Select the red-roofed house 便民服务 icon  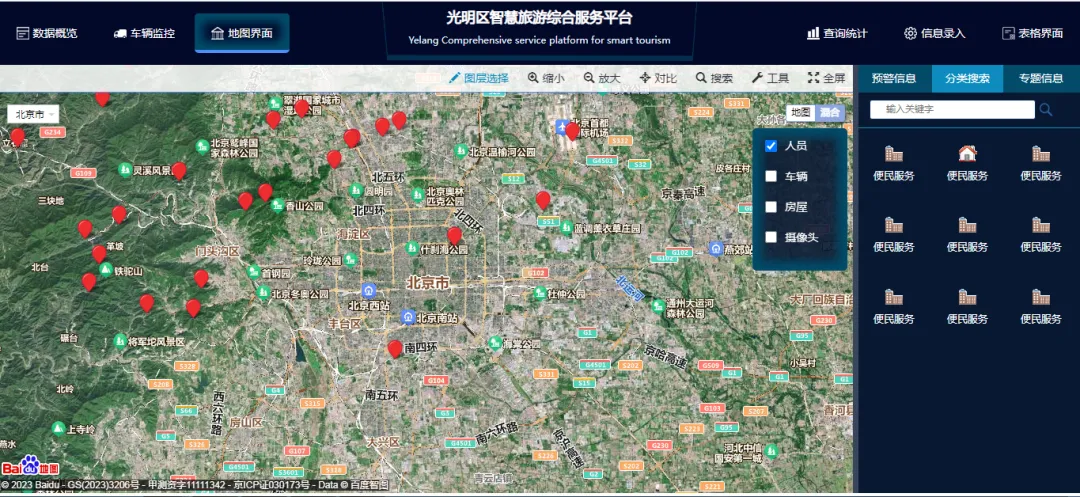pos(967,154)
